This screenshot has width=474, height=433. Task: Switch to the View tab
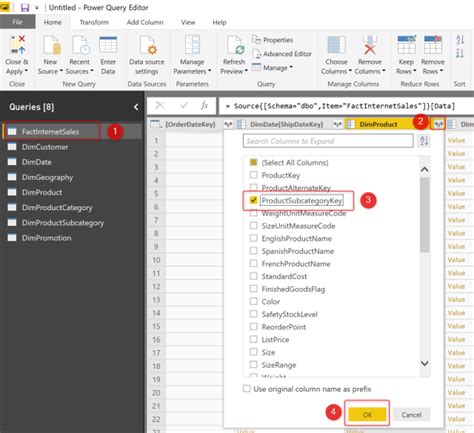coord(188,22)
